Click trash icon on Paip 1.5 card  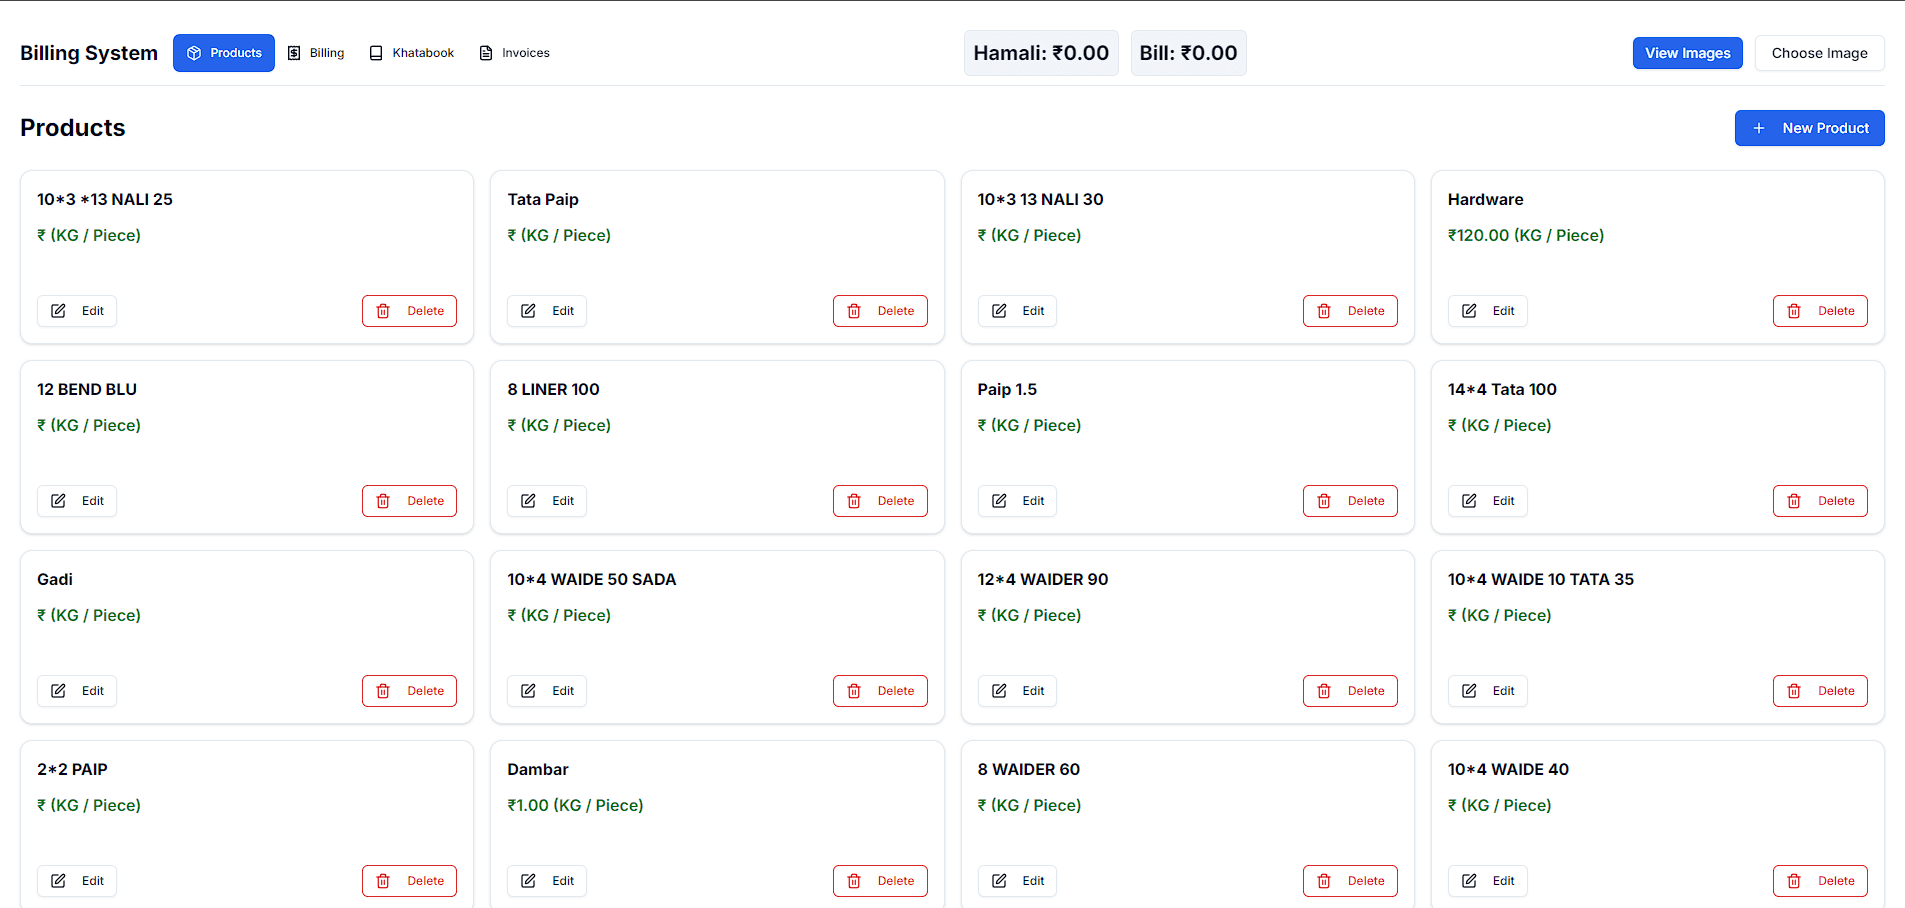tap(1324, 501)
